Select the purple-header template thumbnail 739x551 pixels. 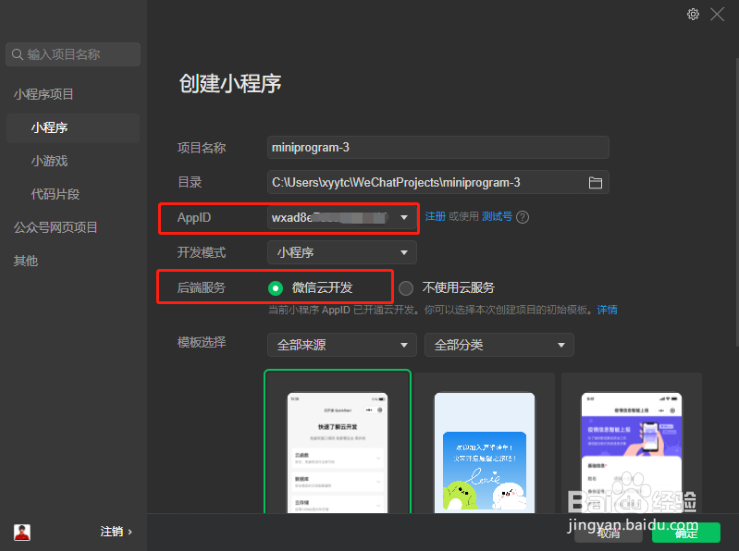tap(632, 443)
